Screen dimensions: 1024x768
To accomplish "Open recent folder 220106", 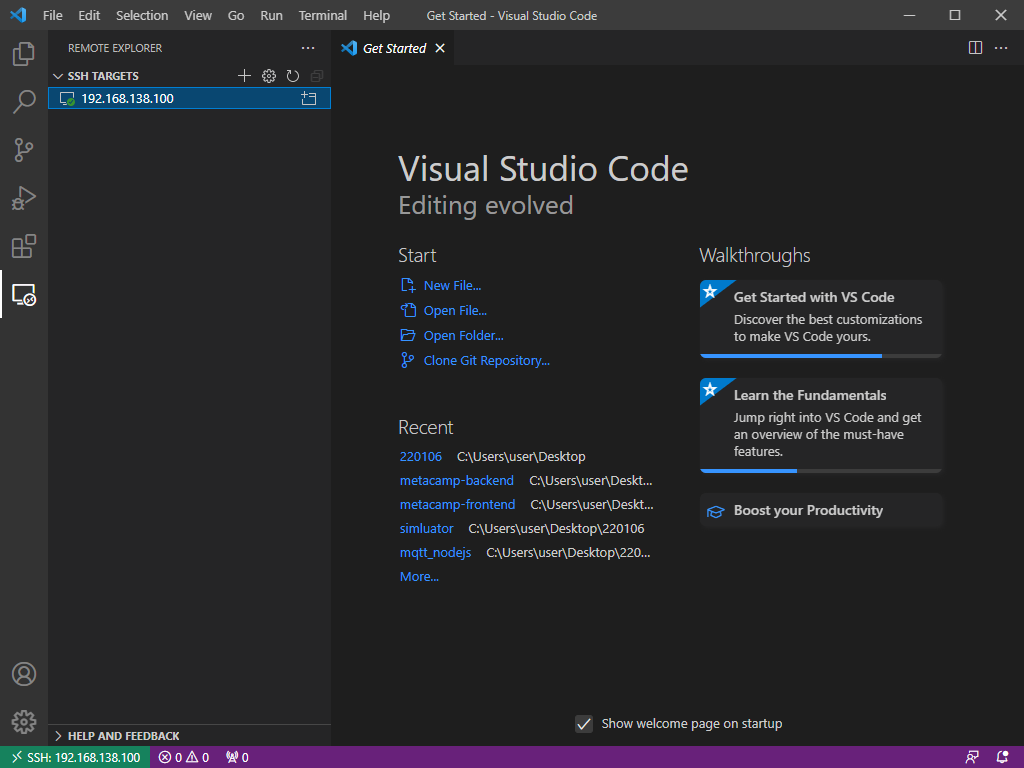I will (x=421, y=456).
